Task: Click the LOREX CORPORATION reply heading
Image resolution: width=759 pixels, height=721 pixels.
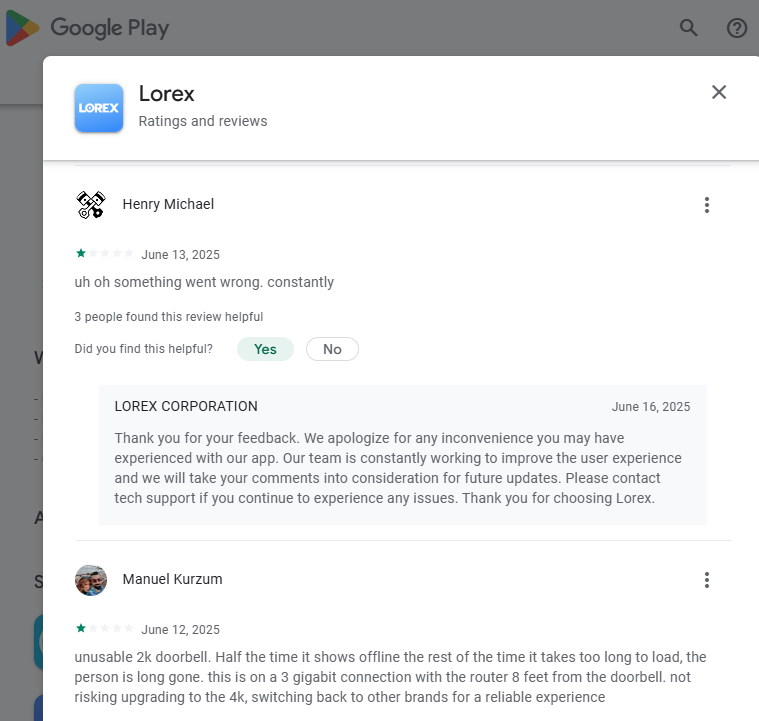Action: (x=186, y=406)
